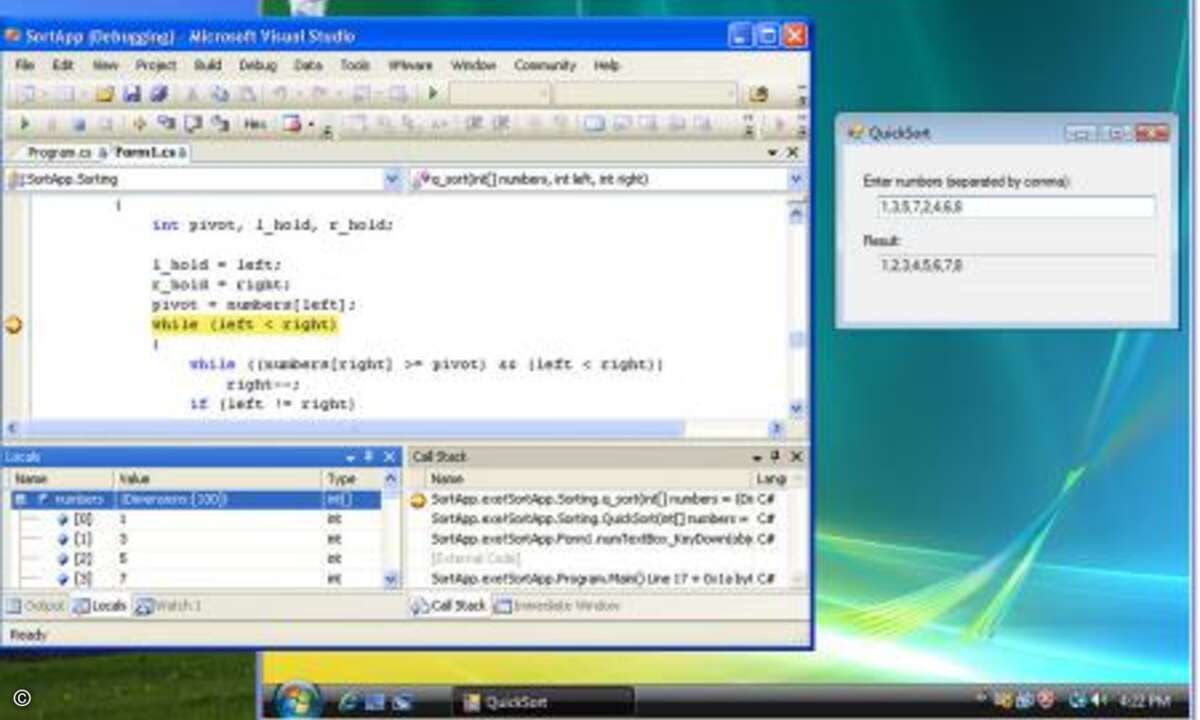Select the [2] row in Locals
The image size is (1200, 720).
coord(195,559)
